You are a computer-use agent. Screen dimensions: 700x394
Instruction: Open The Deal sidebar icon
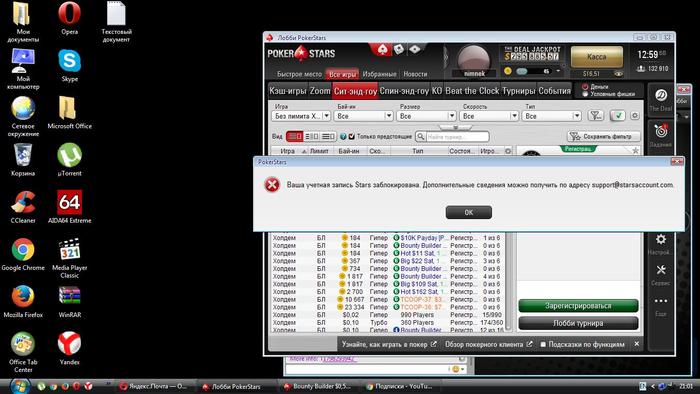tap(661, 95)
